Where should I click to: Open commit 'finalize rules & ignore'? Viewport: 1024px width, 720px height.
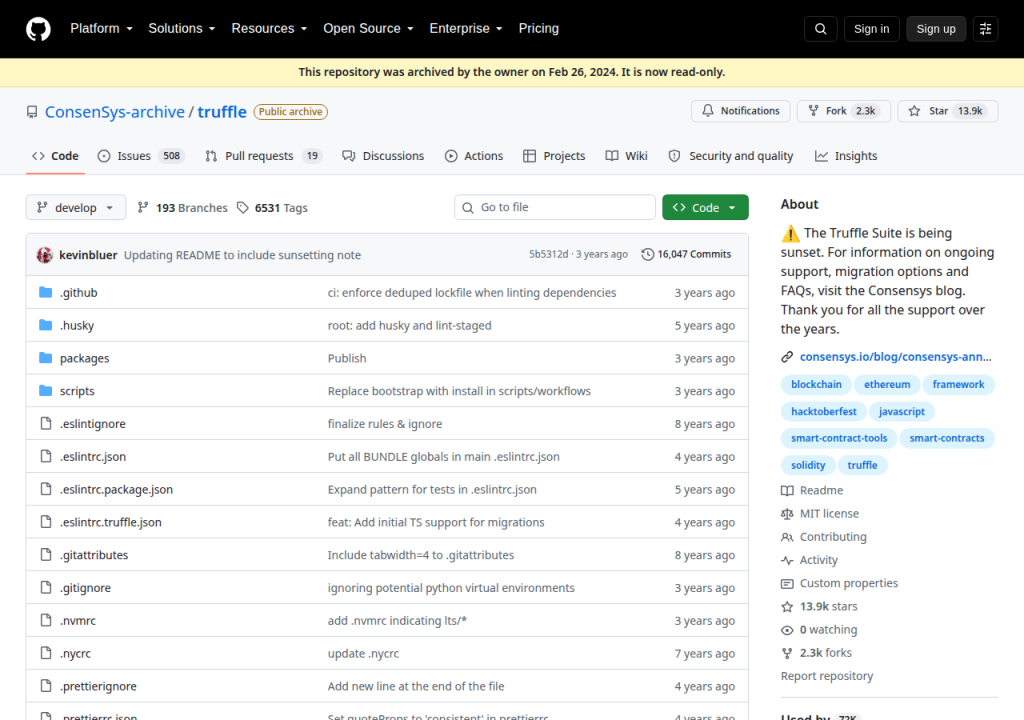coord(385,423)
